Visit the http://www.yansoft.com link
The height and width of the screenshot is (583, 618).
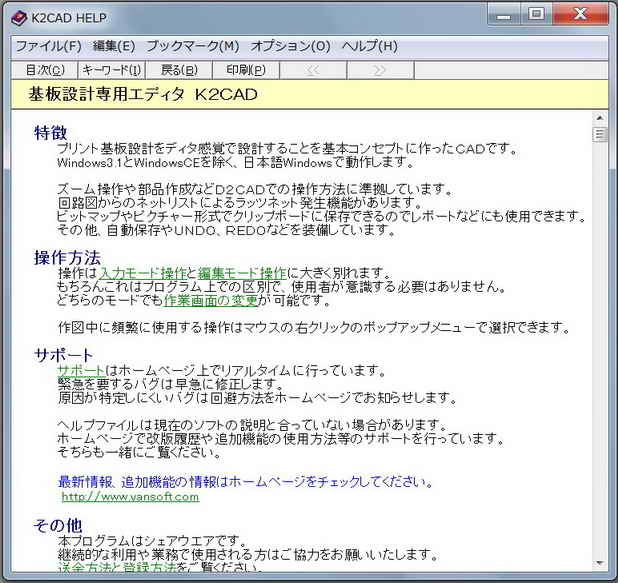click(x=130, y=496)
